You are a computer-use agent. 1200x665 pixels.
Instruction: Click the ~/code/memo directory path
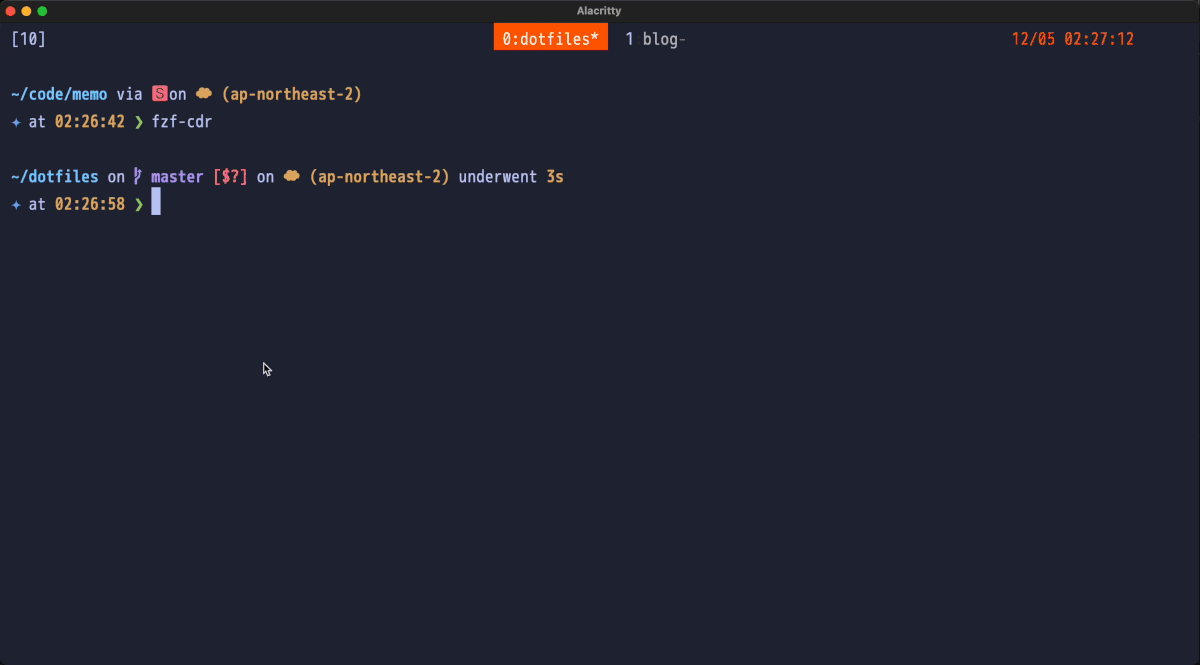[59, 94]
